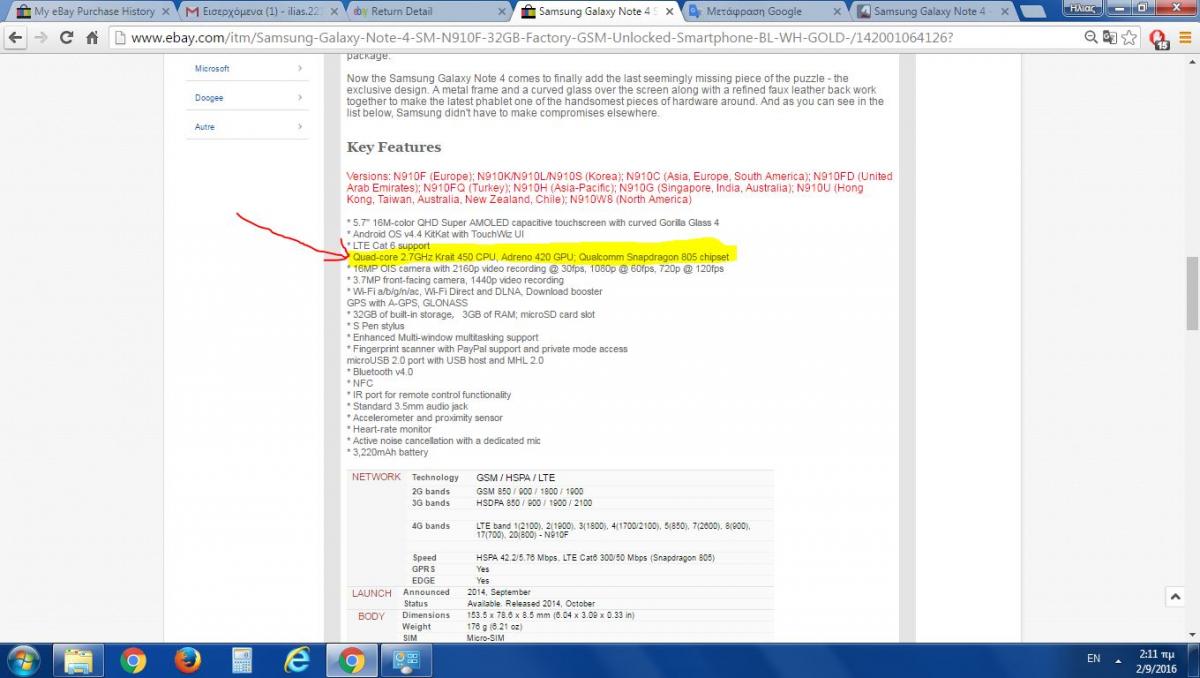This screenshot has width=1200, height=678.
Task: Click the Bluetooth v4.0 line
Action: [x=382, y=372]
